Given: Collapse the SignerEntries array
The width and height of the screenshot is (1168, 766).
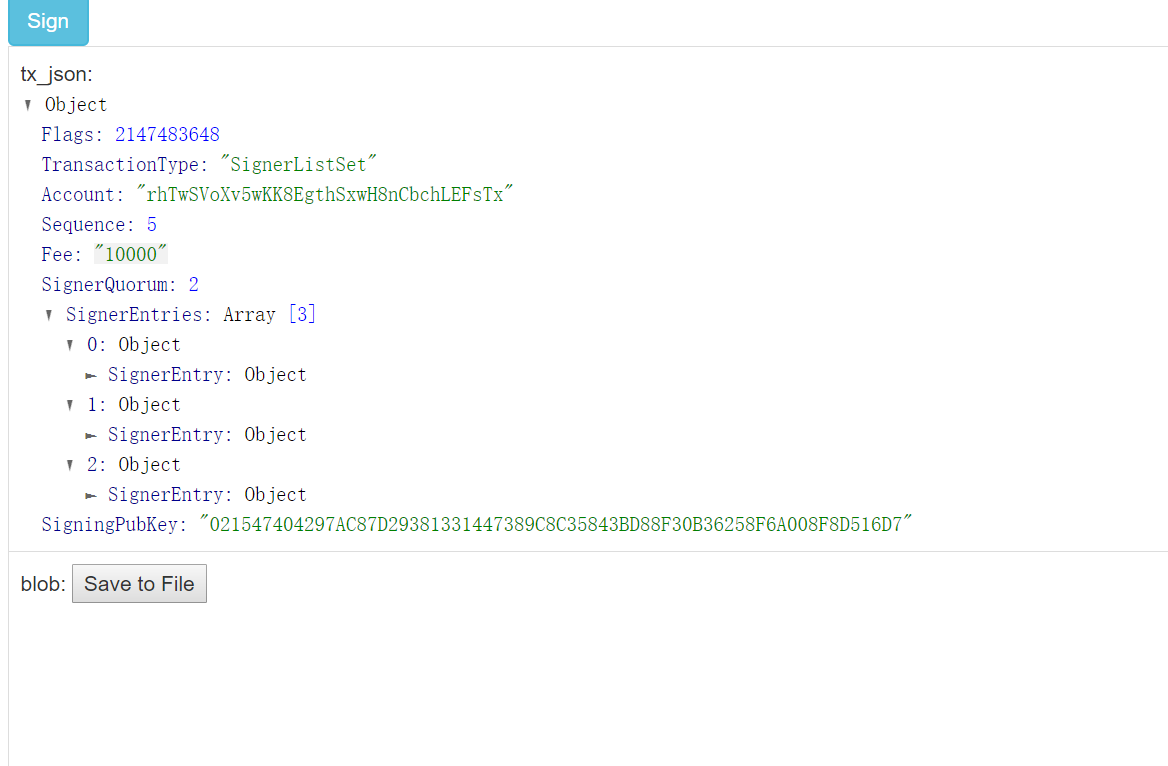Looking at the screenshot, I should point(48,314).
